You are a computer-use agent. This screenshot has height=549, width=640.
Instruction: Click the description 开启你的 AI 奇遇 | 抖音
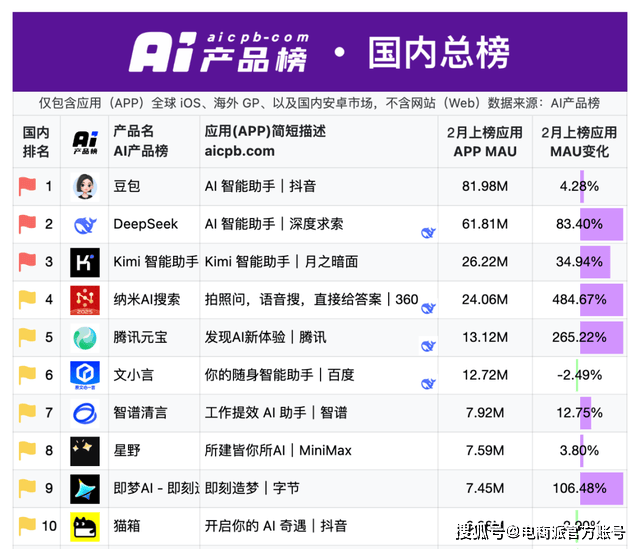tap(276, 526)
